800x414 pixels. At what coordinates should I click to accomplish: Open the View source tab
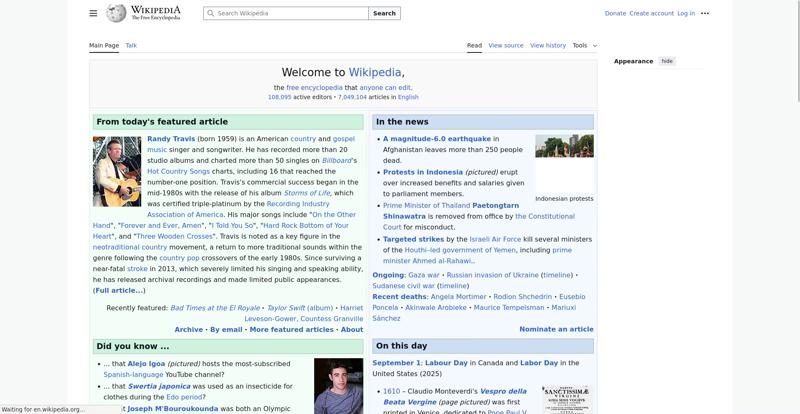click(506, 45)
